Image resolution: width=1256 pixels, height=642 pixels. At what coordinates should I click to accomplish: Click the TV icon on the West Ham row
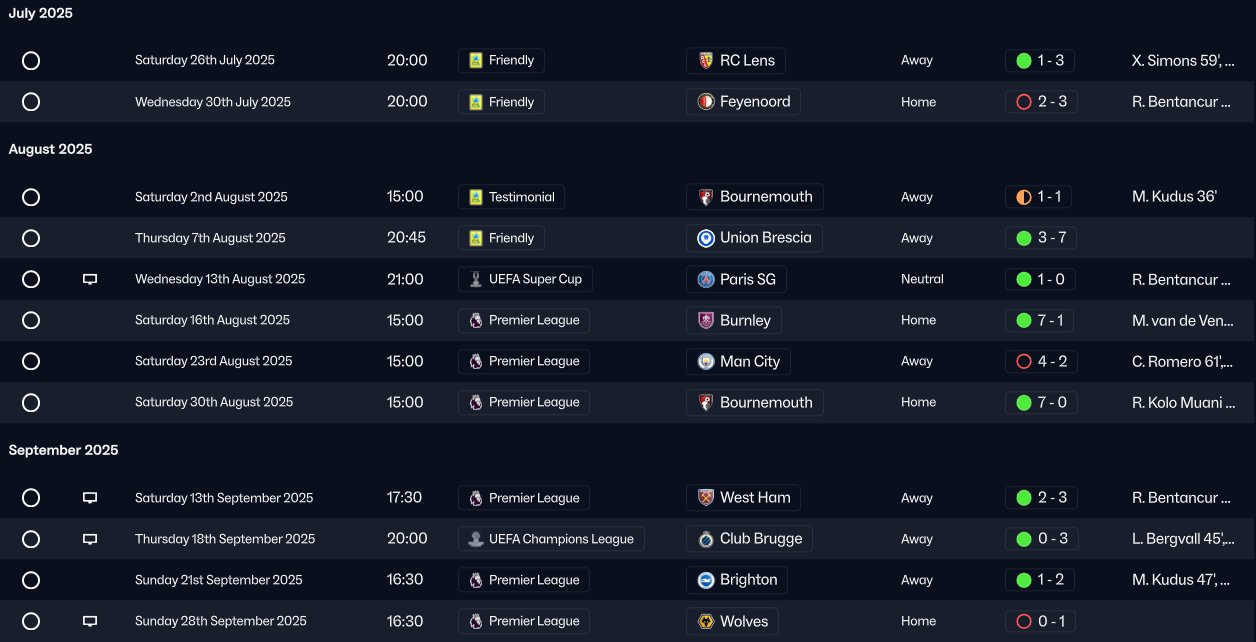pyautogui.click(x=90, y=498)
